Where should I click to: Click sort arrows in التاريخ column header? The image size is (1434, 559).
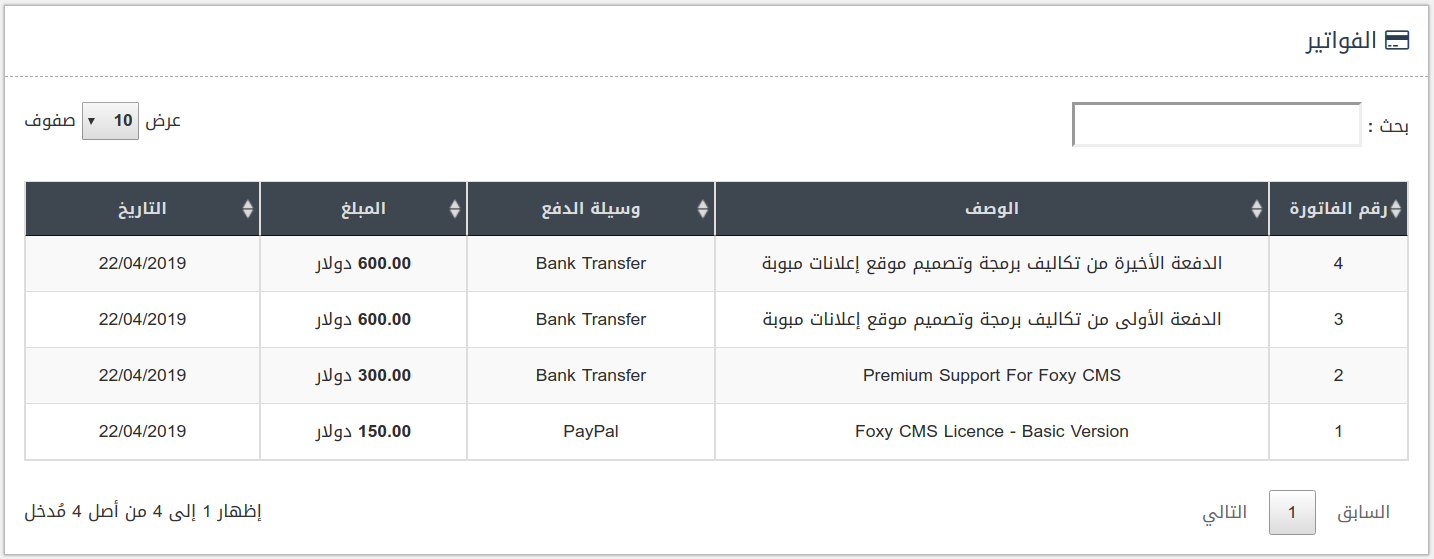tap(248, 209)
